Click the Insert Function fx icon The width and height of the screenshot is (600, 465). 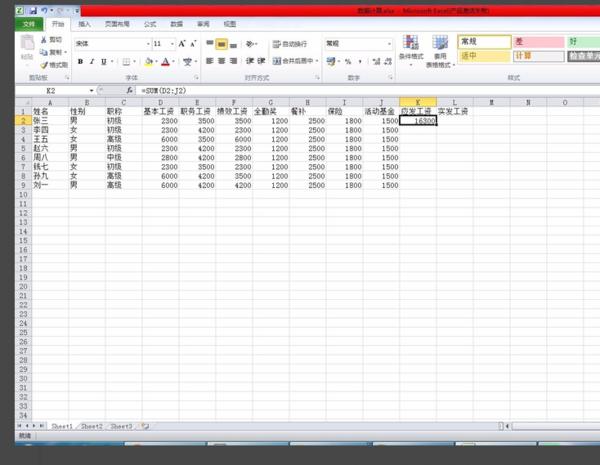point(130,91)
